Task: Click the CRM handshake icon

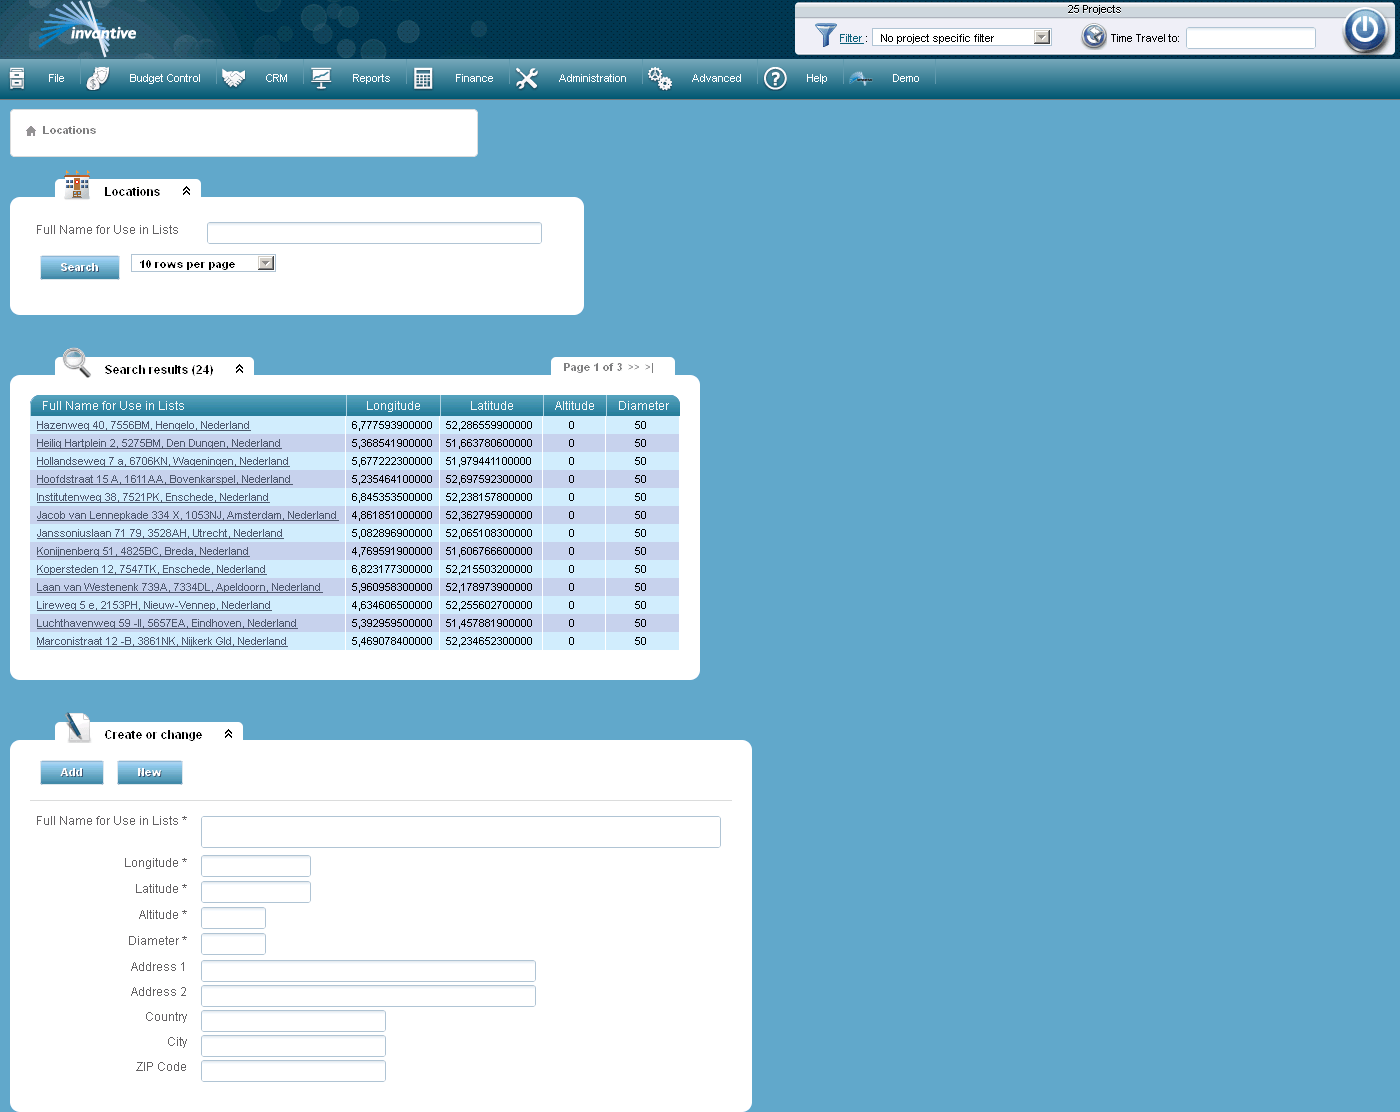Action: (x=233, y=78)
